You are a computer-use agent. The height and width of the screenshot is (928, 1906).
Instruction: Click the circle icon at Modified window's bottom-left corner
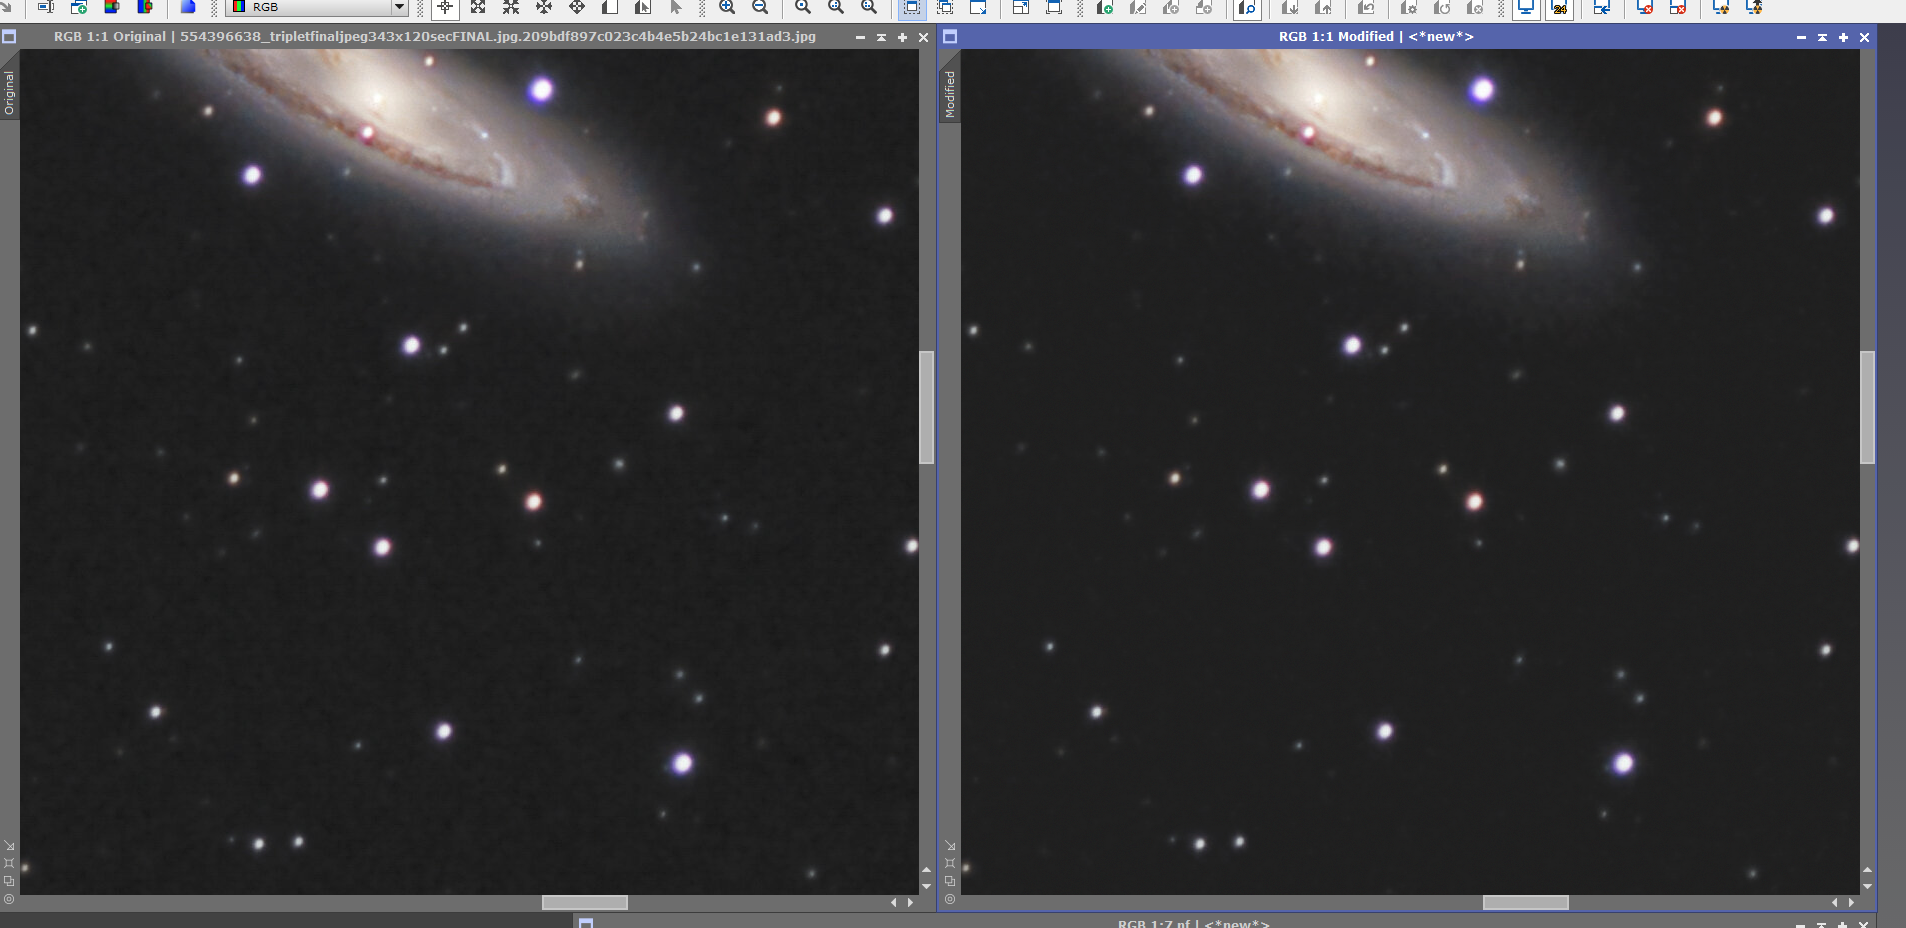click(x=950, y=899)
